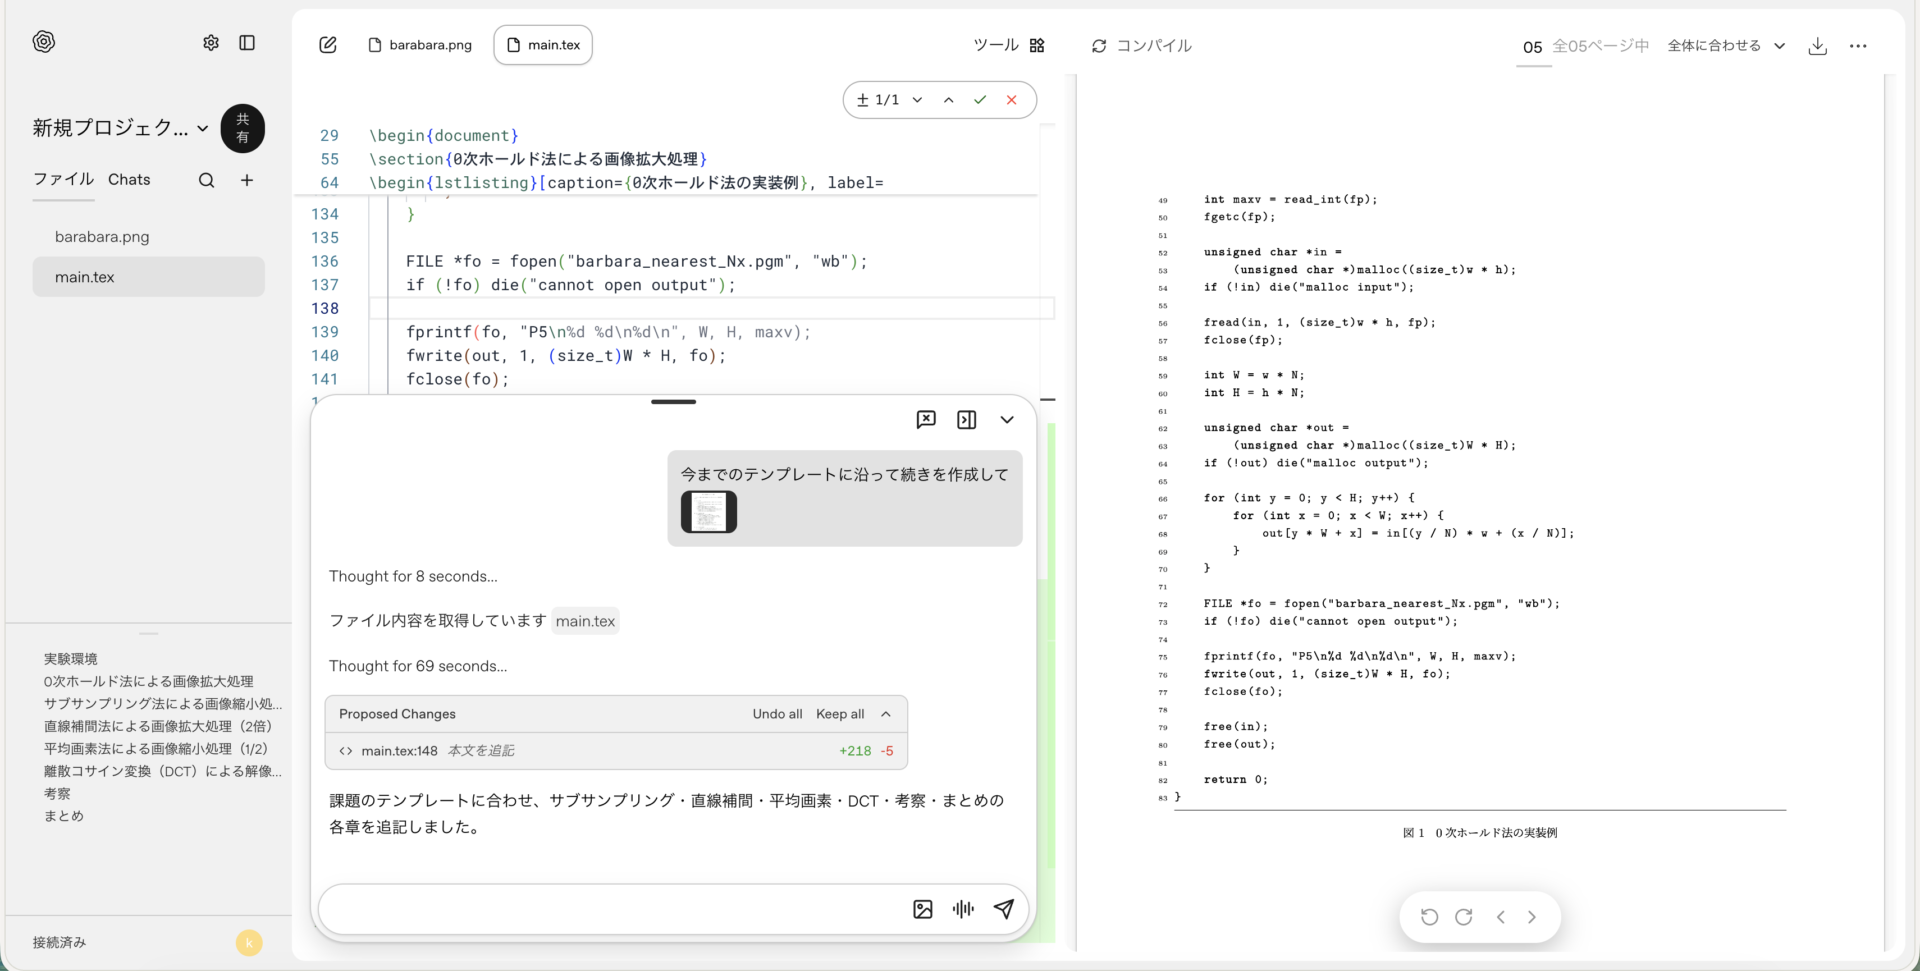Toggle the sidebar panel icon
This screenshot has width=1920, height=971.
(x=247, y=43)
